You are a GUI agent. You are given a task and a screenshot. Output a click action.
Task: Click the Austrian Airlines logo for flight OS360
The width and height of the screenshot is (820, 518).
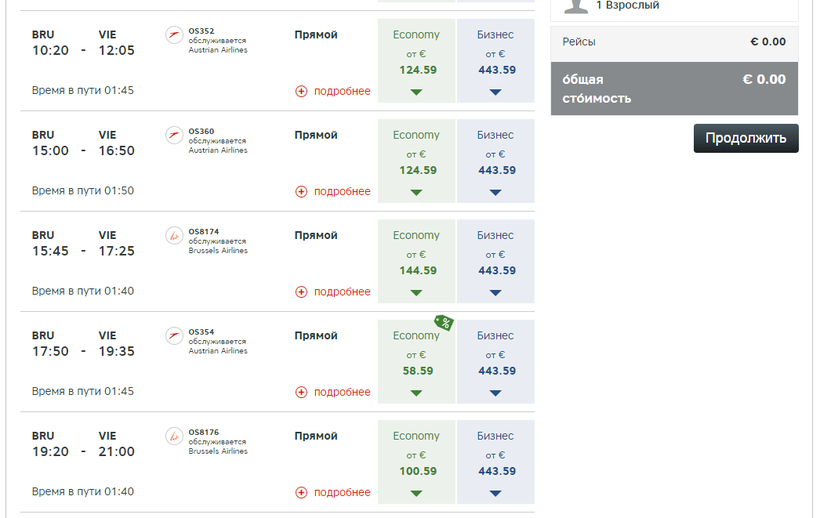coord(175,136)
